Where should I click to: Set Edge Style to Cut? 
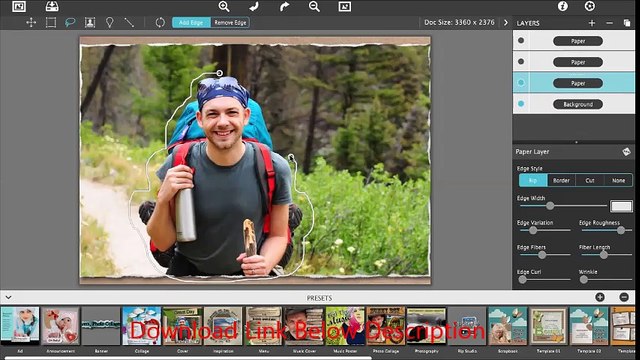[590, 180]
